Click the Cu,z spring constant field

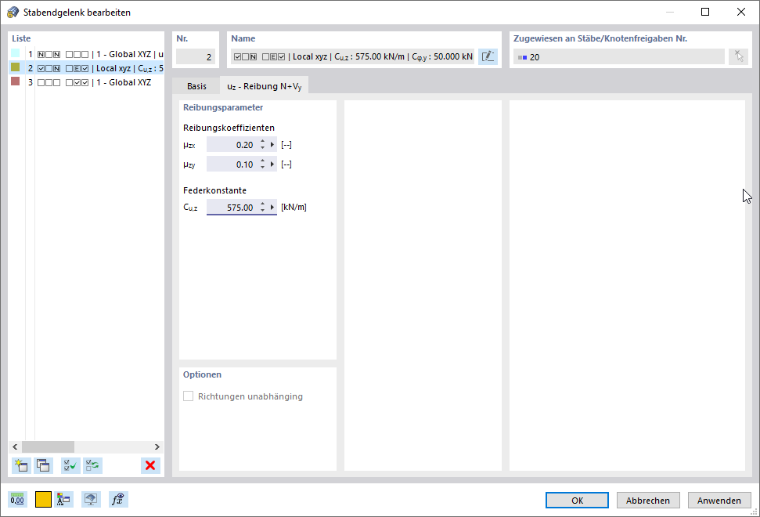pos(232,207)
